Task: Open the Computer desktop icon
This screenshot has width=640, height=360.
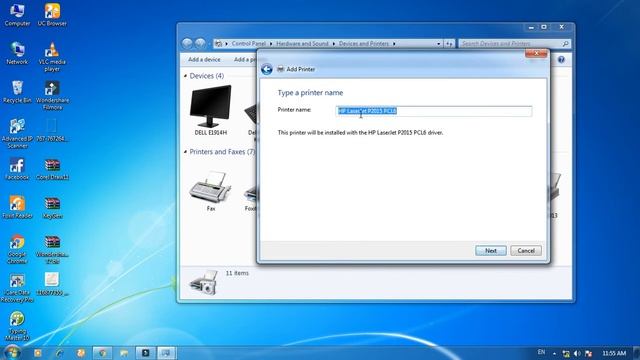Action: pos(17,15)
